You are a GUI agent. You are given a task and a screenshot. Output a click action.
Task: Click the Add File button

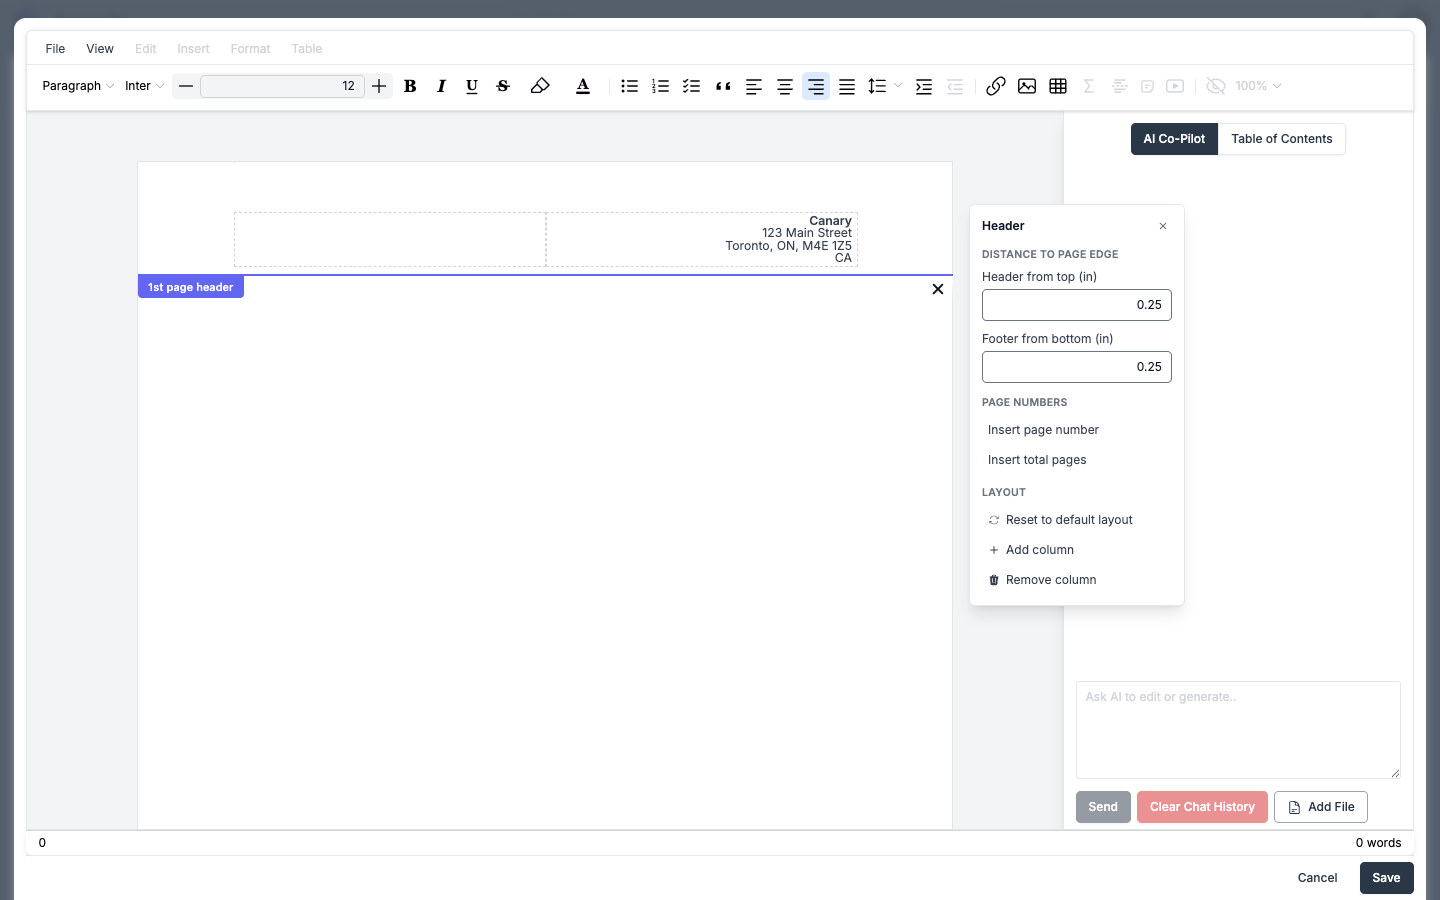[1321, 807]
